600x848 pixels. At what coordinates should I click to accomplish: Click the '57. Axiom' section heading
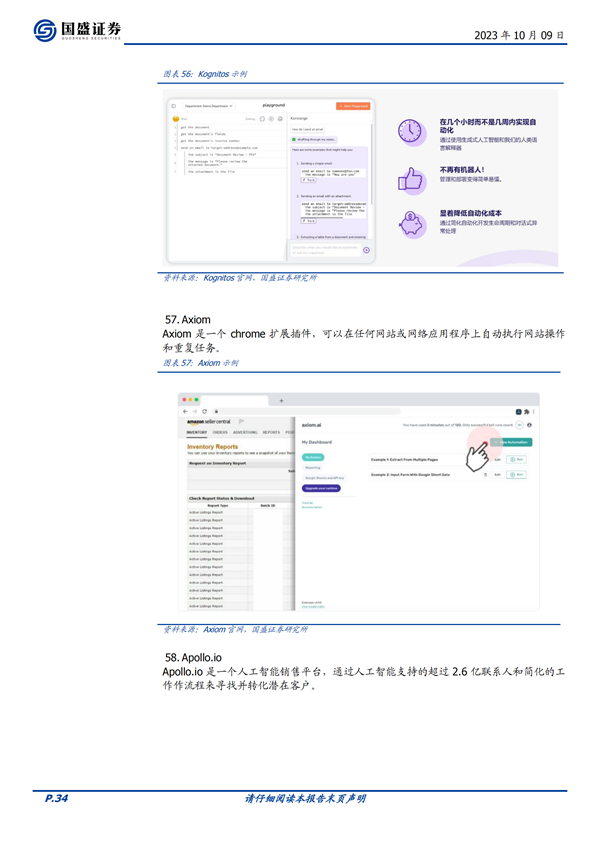pyautogui.click(x=188, y=320)
